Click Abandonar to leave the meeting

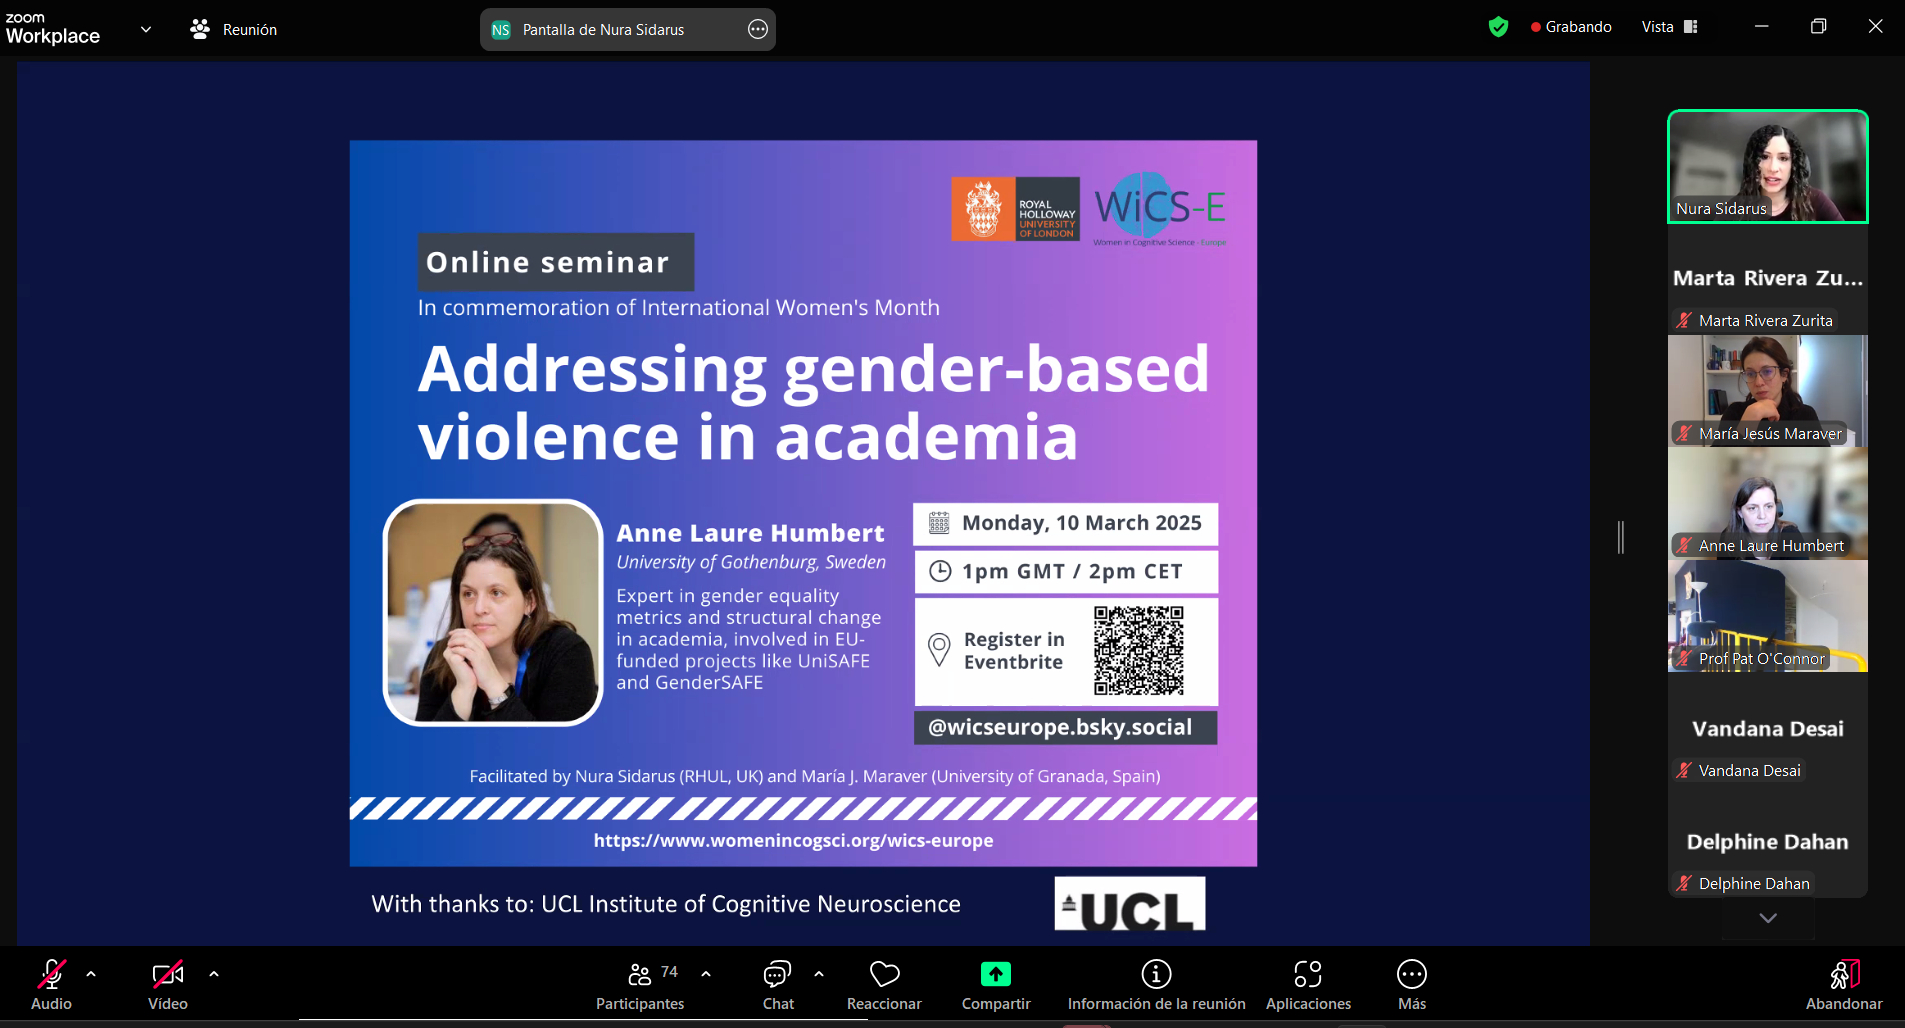(1843, 985)
